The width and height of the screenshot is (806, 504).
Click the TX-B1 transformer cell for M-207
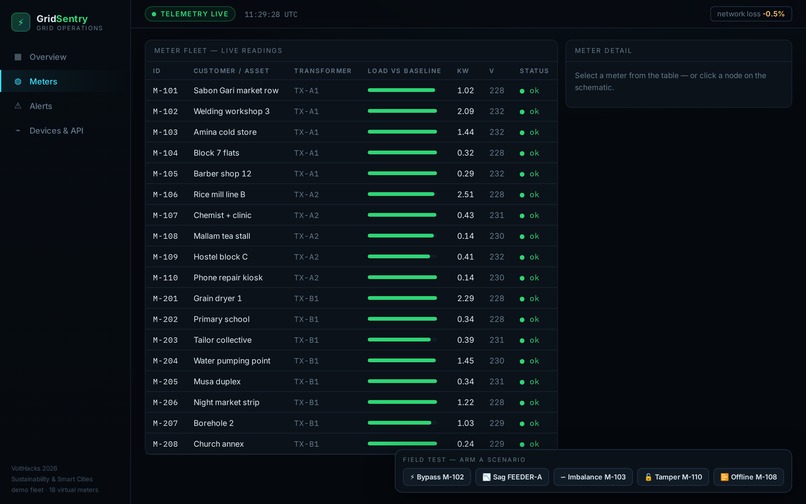pos(306,423)
